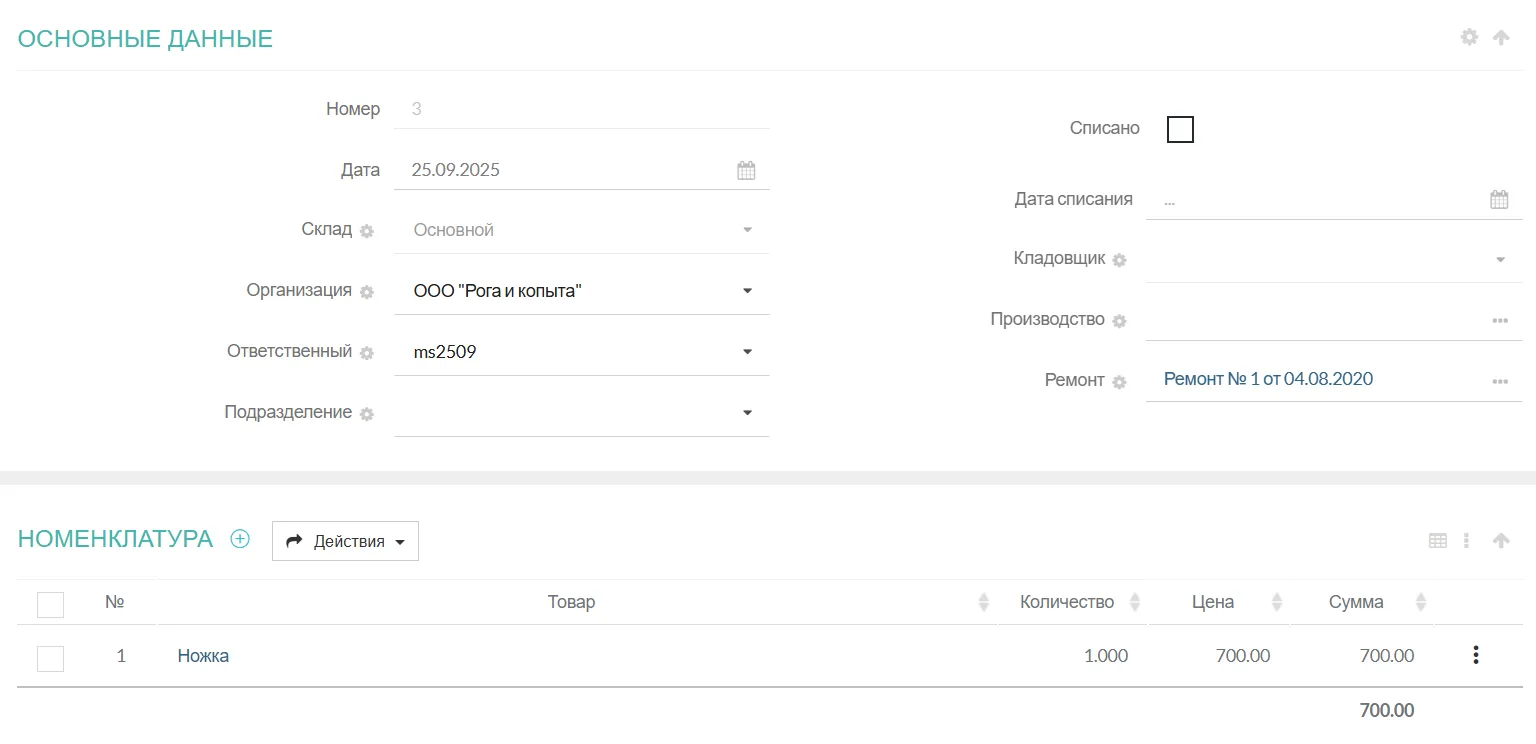Open link Ремонт № 1 от 04.08.2020

tap(1268, 379)
